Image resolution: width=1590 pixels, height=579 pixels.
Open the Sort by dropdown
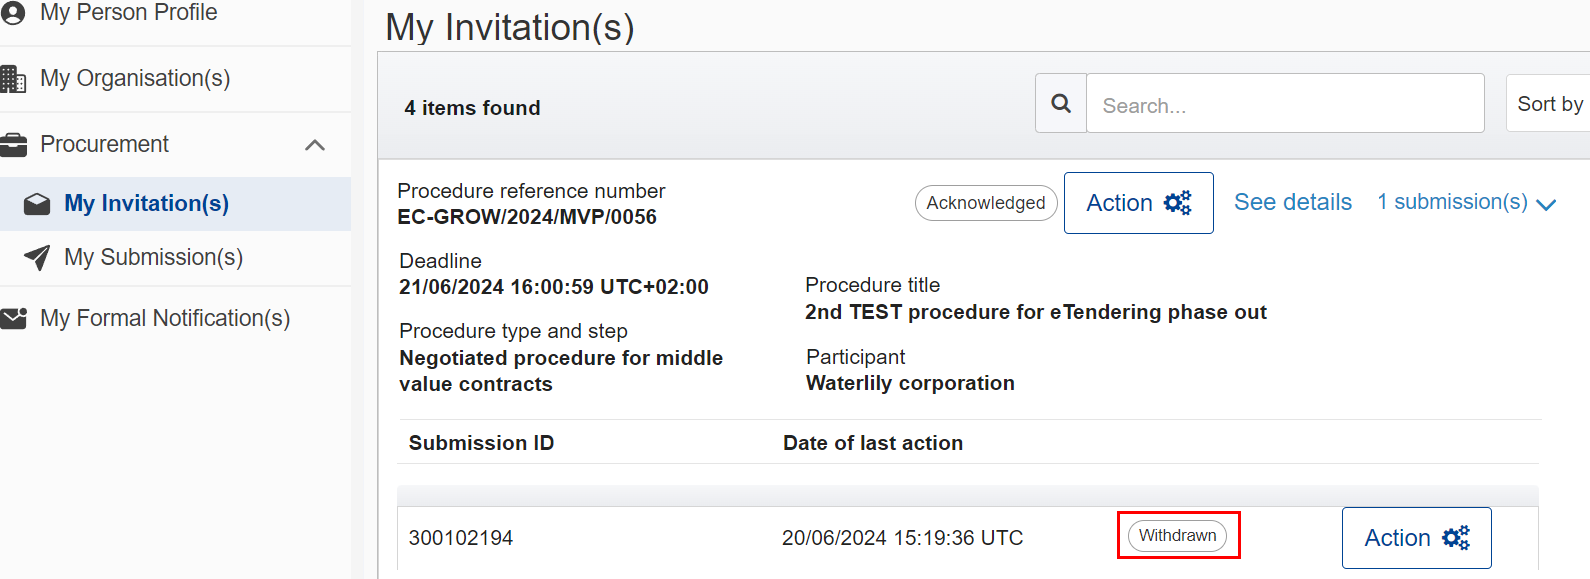point(1548,104)
